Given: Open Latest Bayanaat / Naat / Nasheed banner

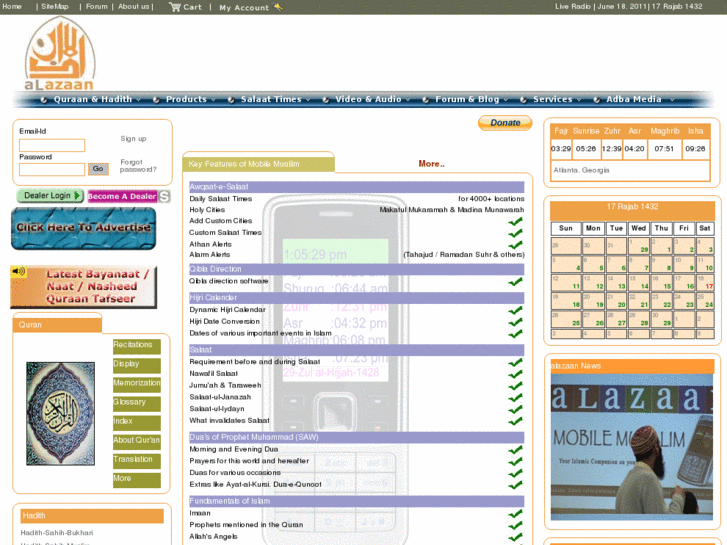Looking at the screenshot, I should point(83,287).
